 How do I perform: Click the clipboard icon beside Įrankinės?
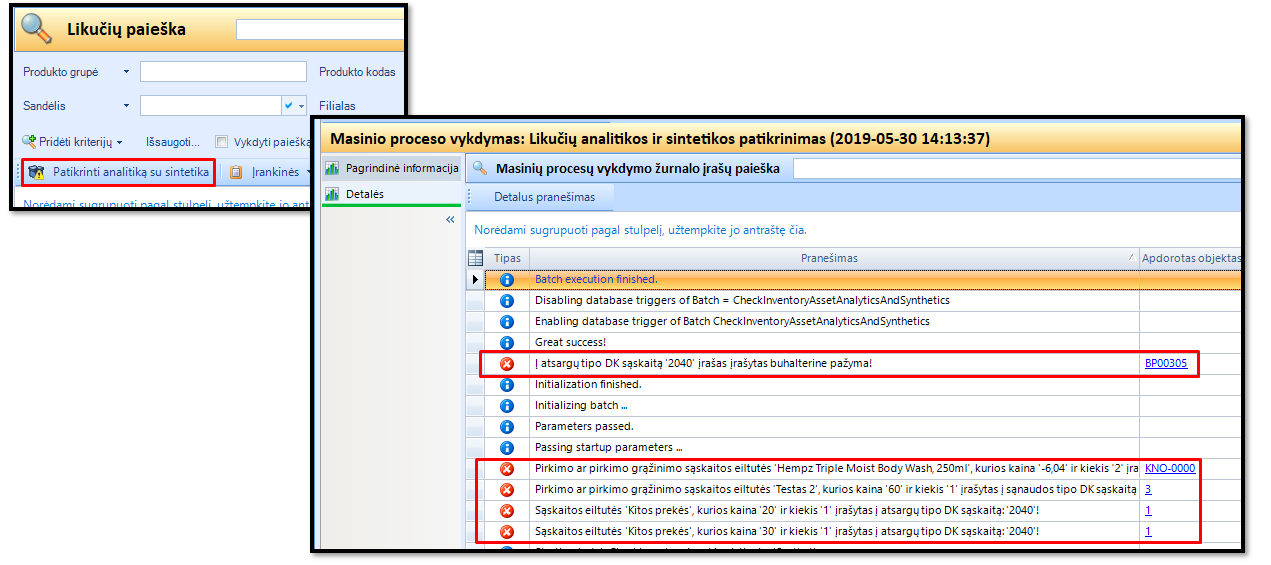[x=236, y=172]
